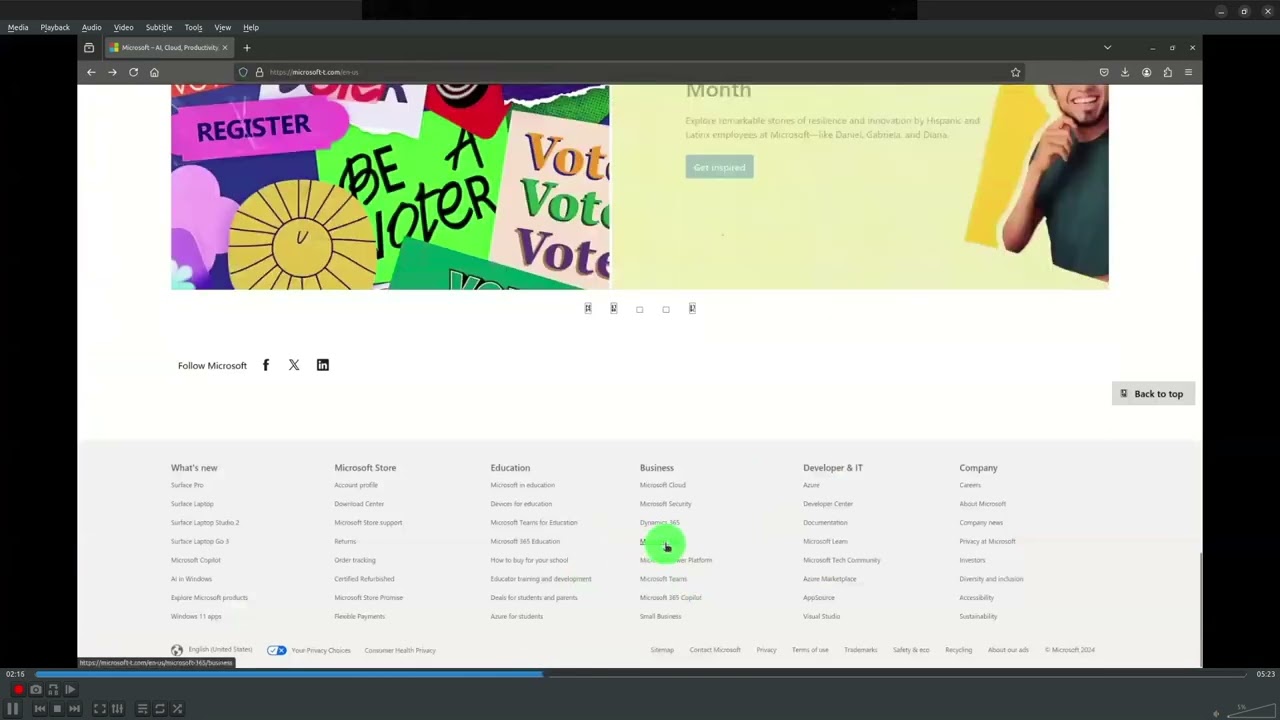This screenshot has width=1280, height=720.
Task: Open the VLC Video menu
Action: click(x=123, y=27)
